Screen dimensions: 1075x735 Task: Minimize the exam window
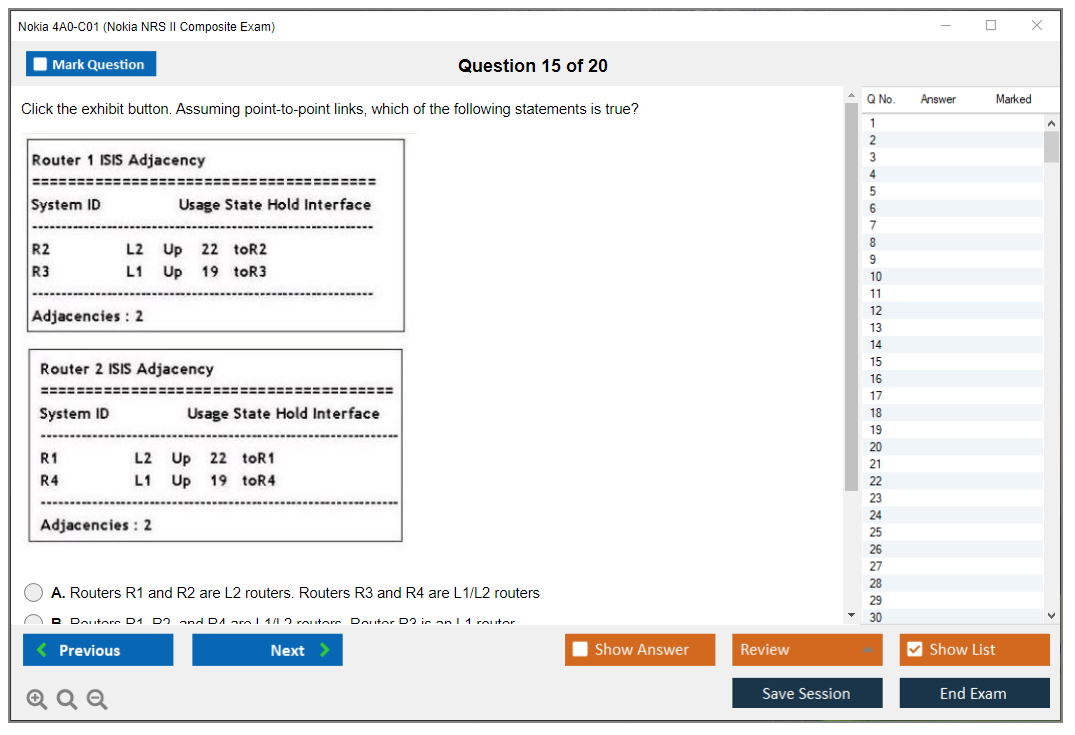click(946, 26)
